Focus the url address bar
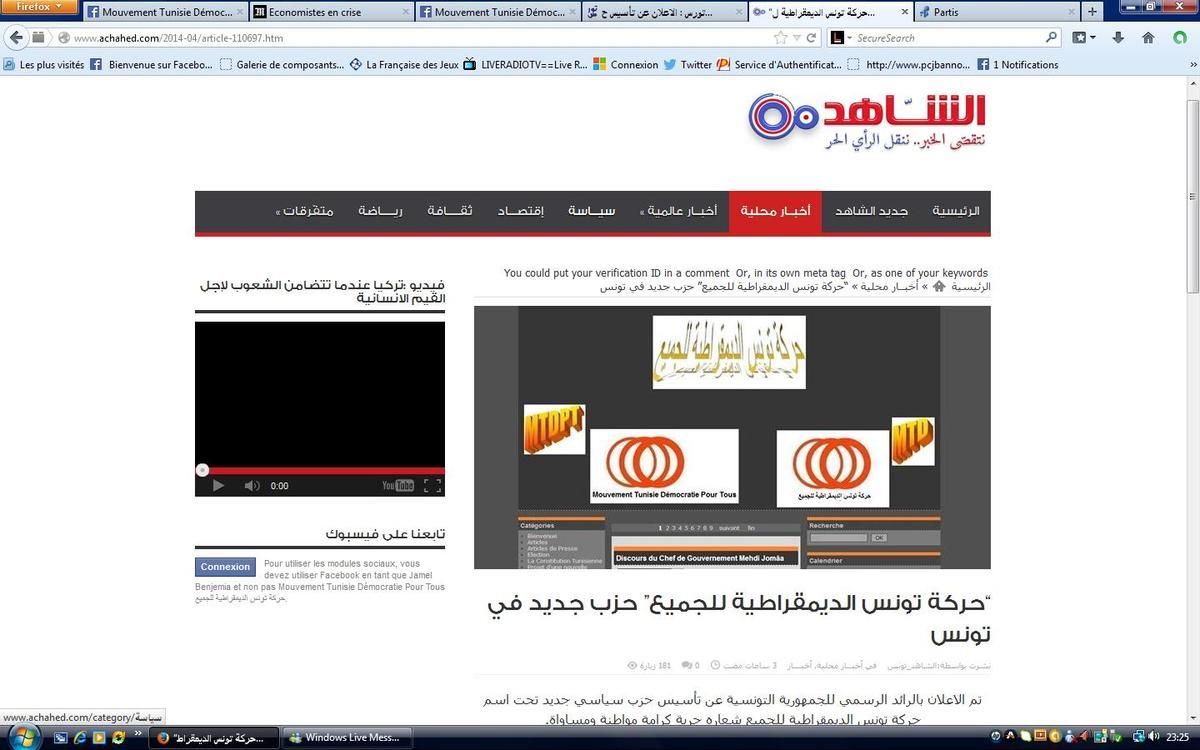 click(x=420, y=38)
